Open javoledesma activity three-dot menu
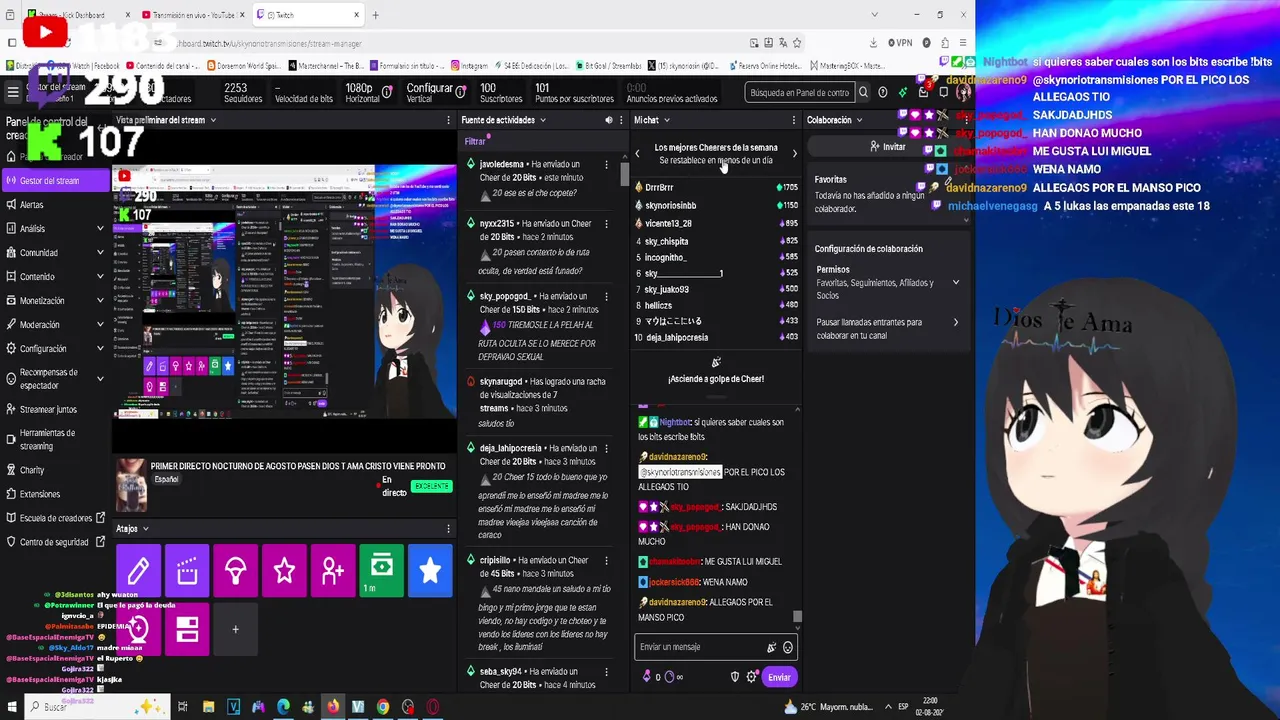Viewport: 1280px width, 720px height. (x=606, y=164)
